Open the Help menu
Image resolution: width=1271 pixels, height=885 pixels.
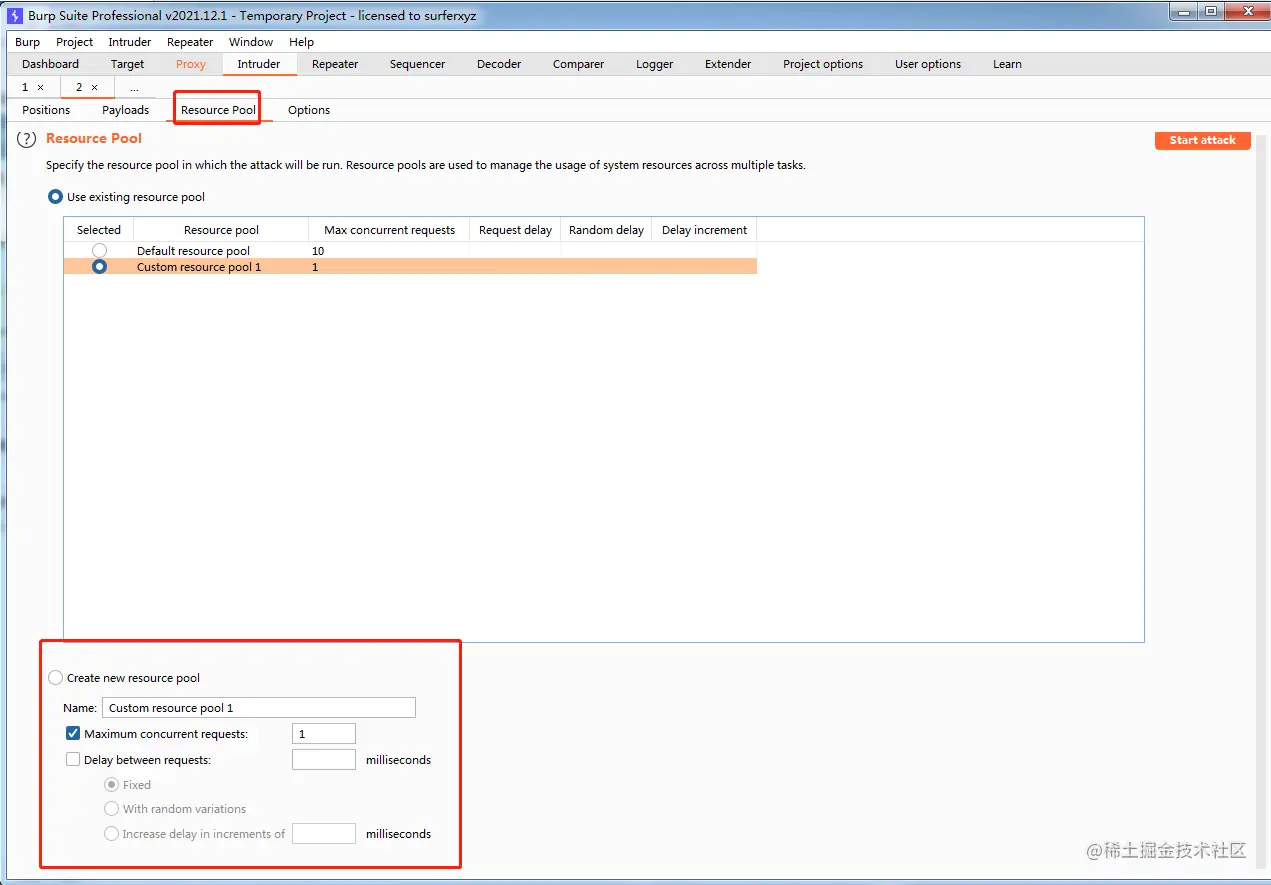point(301,42)
